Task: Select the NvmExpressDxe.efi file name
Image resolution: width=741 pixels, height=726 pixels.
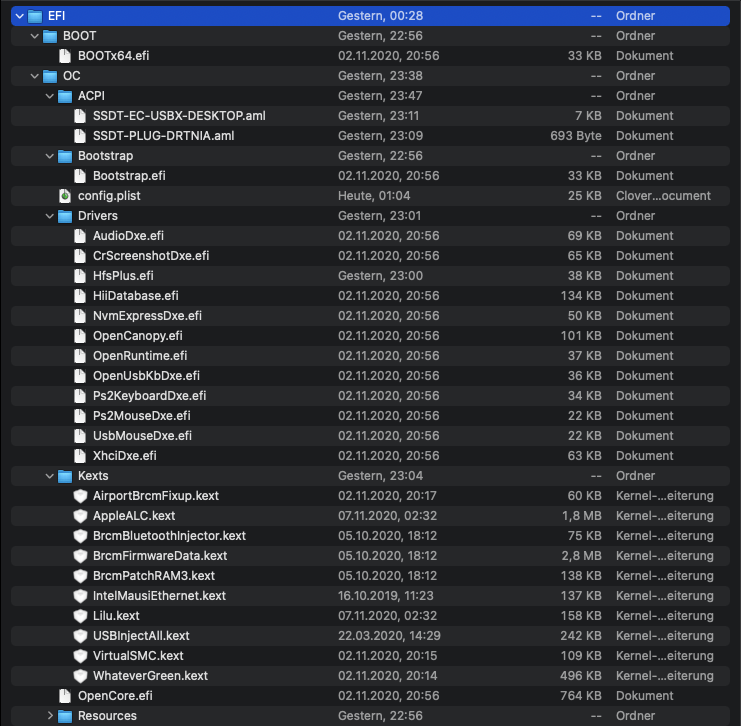Action: 147,316
